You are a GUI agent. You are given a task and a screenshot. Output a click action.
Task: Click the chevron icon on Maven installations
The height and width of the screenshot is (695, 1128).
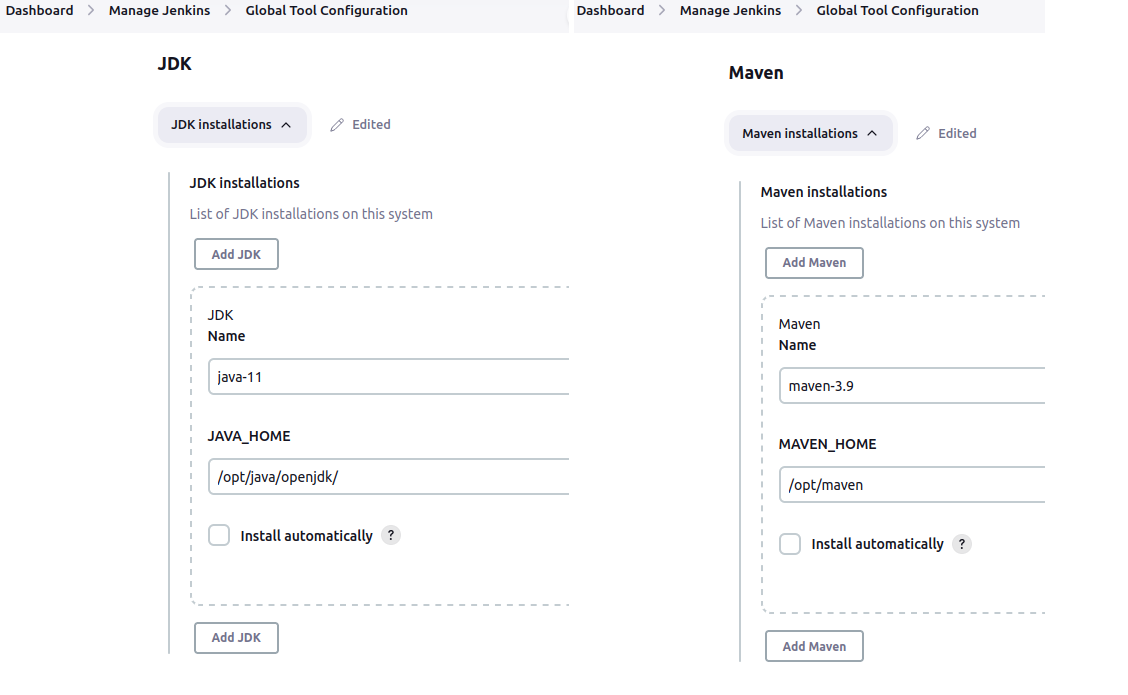point(872,133)
